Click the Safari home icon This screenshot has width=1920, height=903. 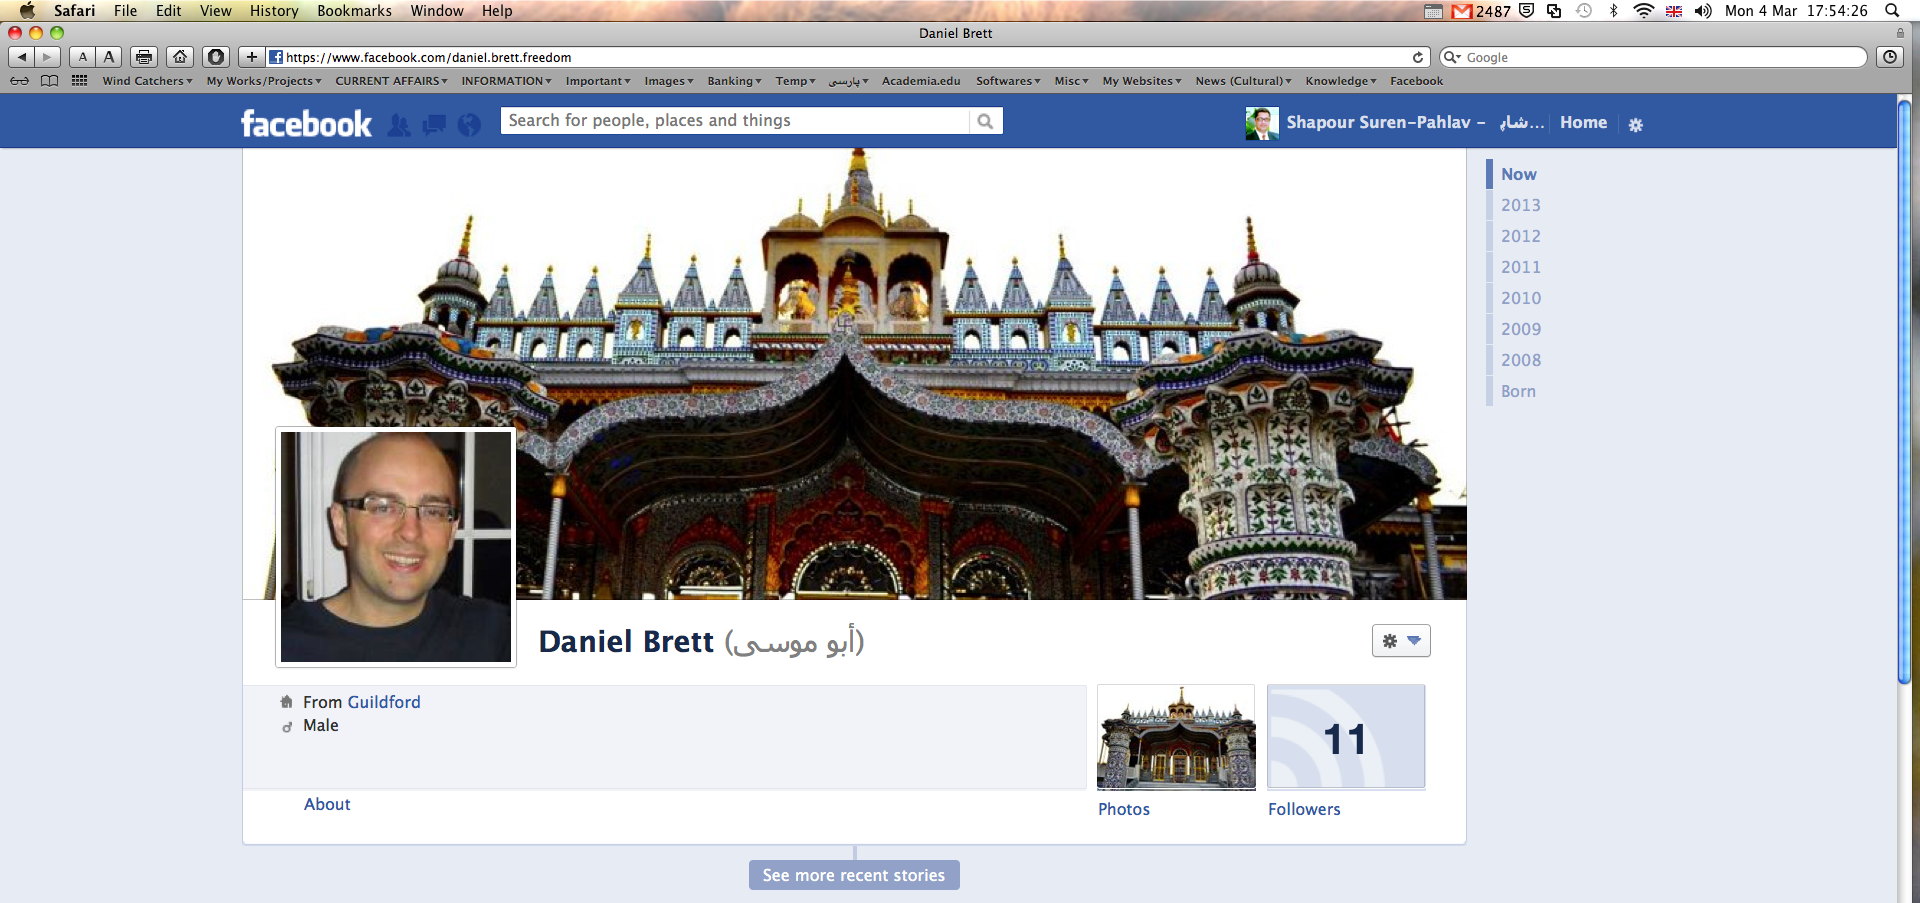(x=179, y=57)
